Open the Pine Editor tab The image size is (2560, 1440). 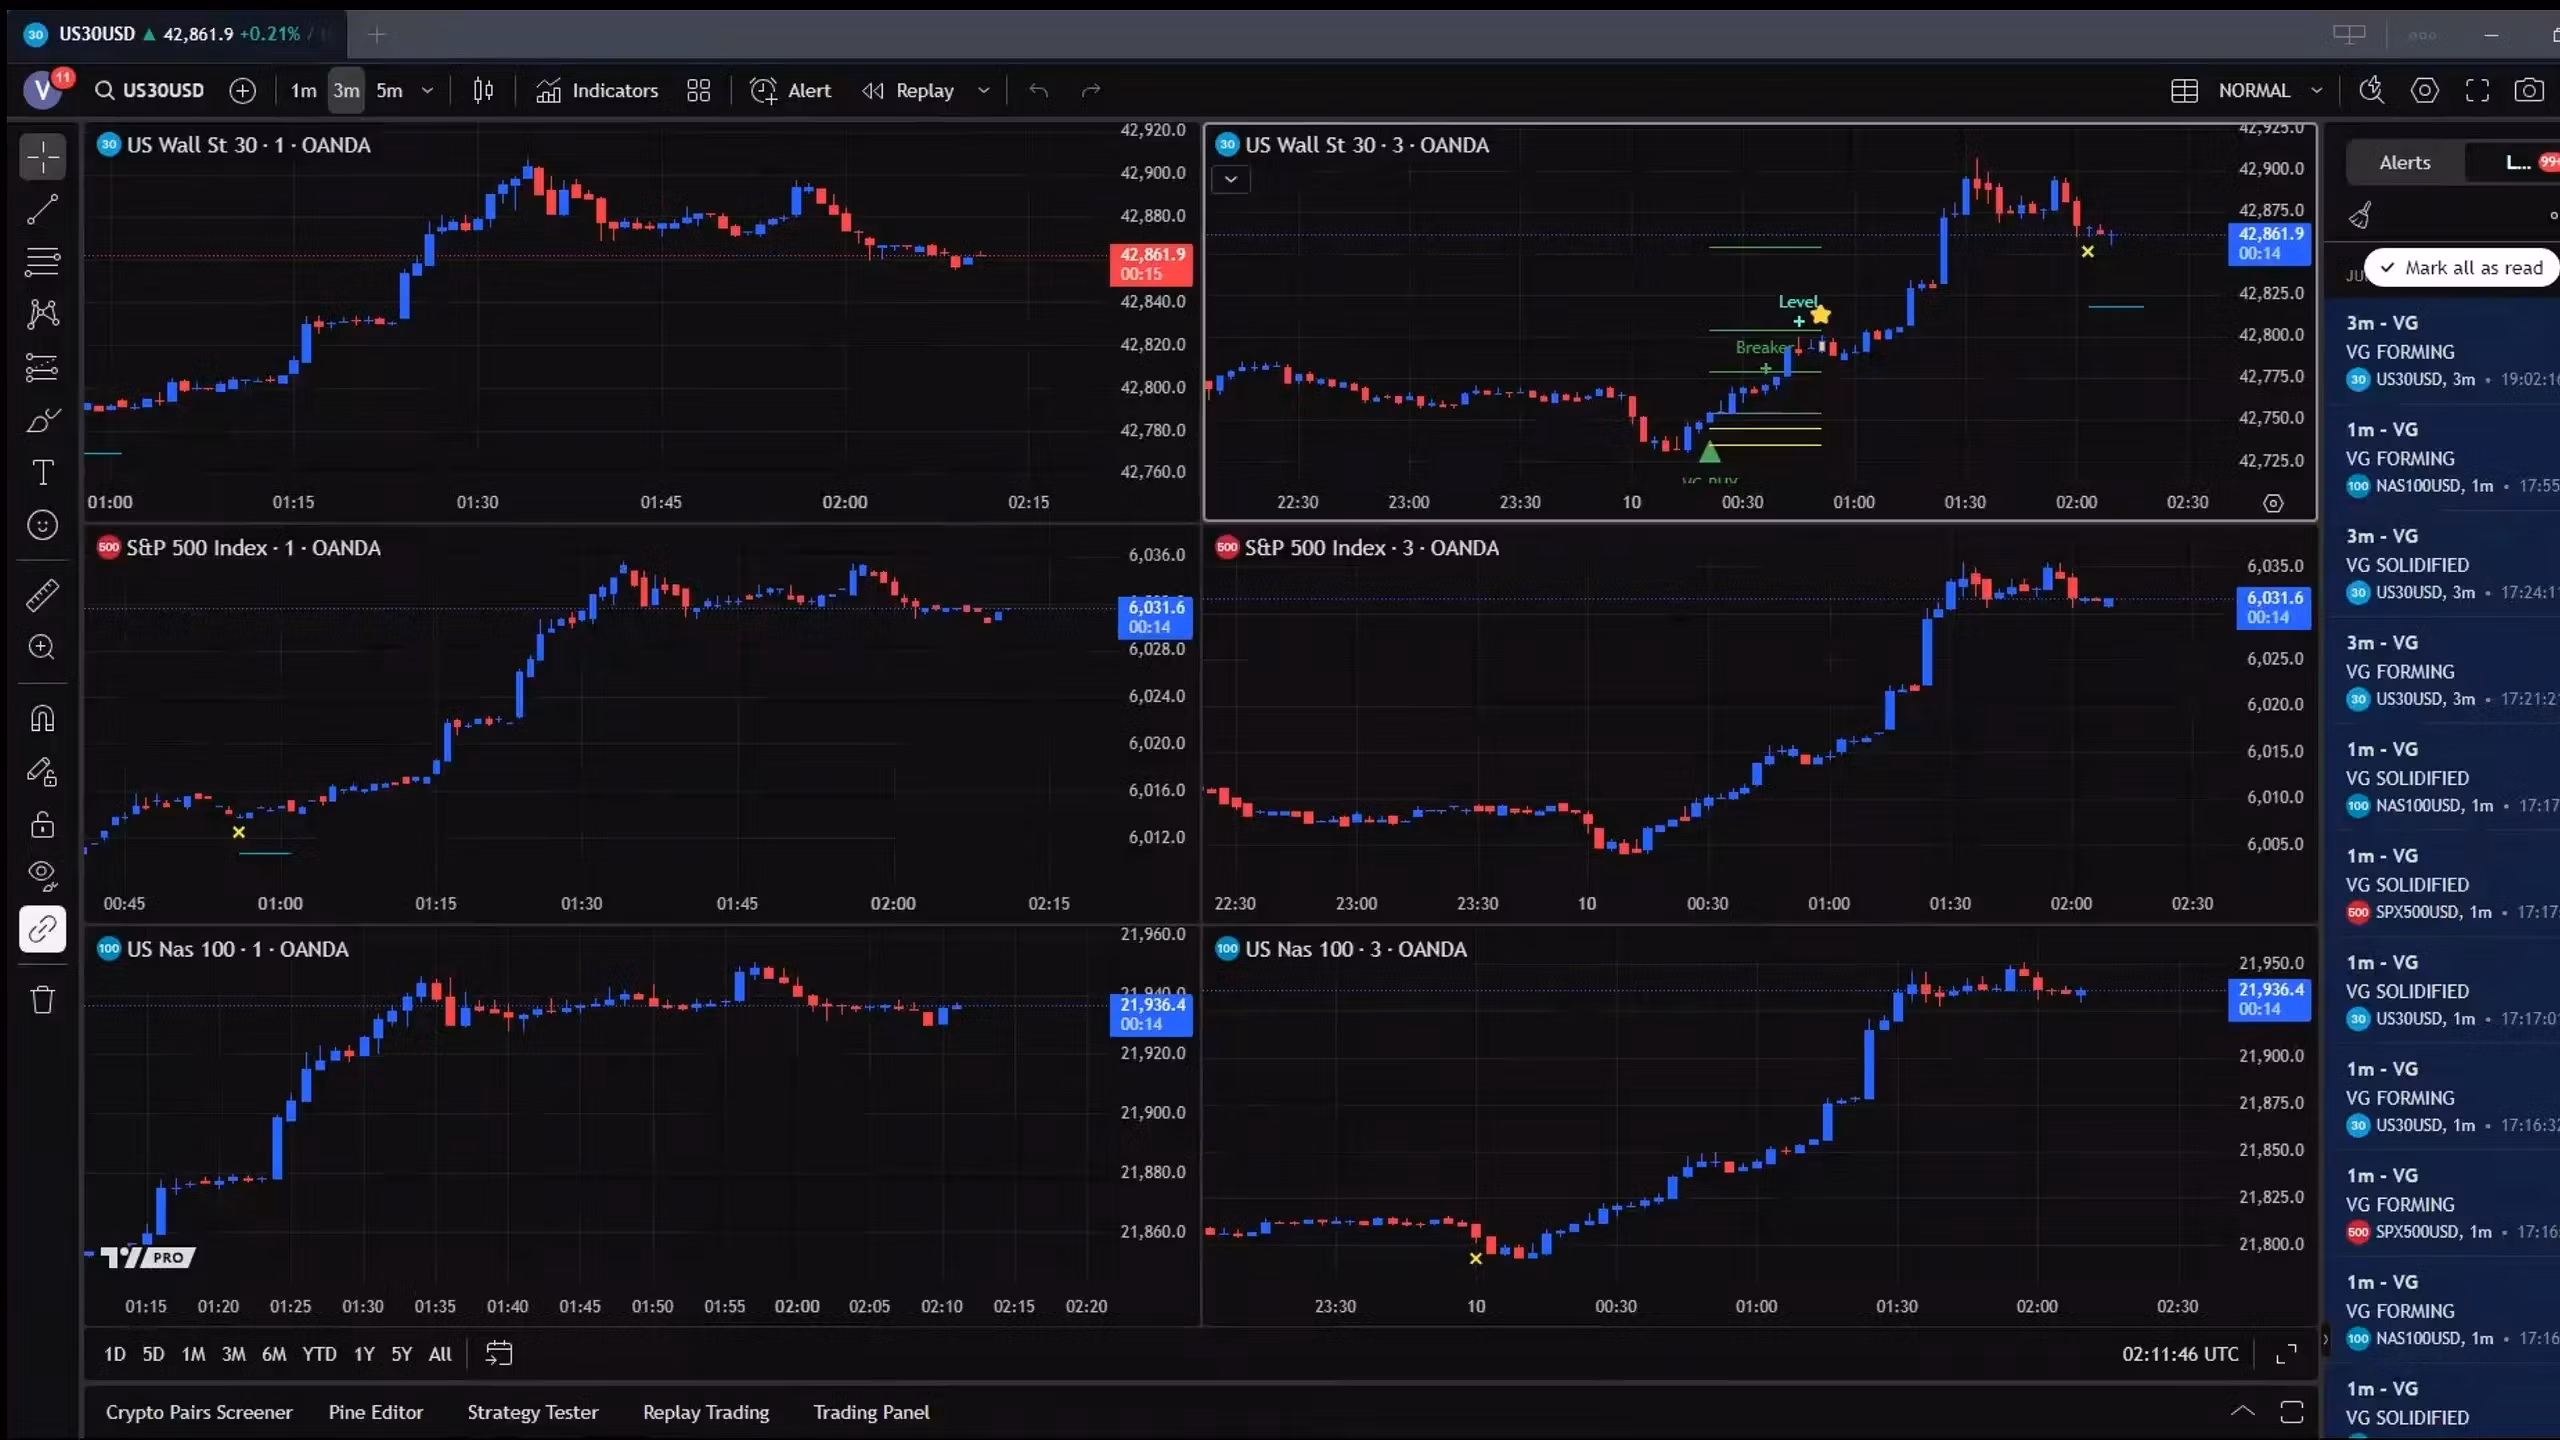(375, 1412)
